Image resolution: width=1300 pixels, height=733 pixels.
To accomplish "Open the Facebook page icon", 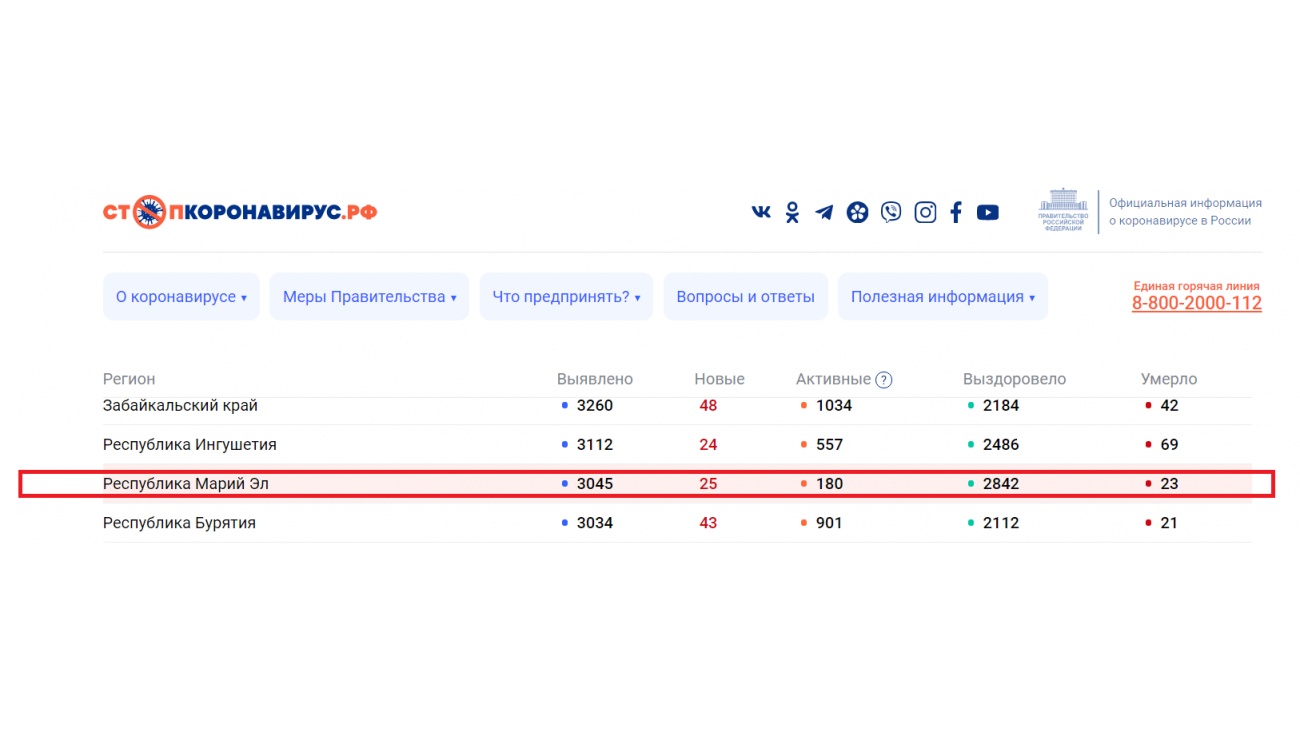I will click(956, 212).
